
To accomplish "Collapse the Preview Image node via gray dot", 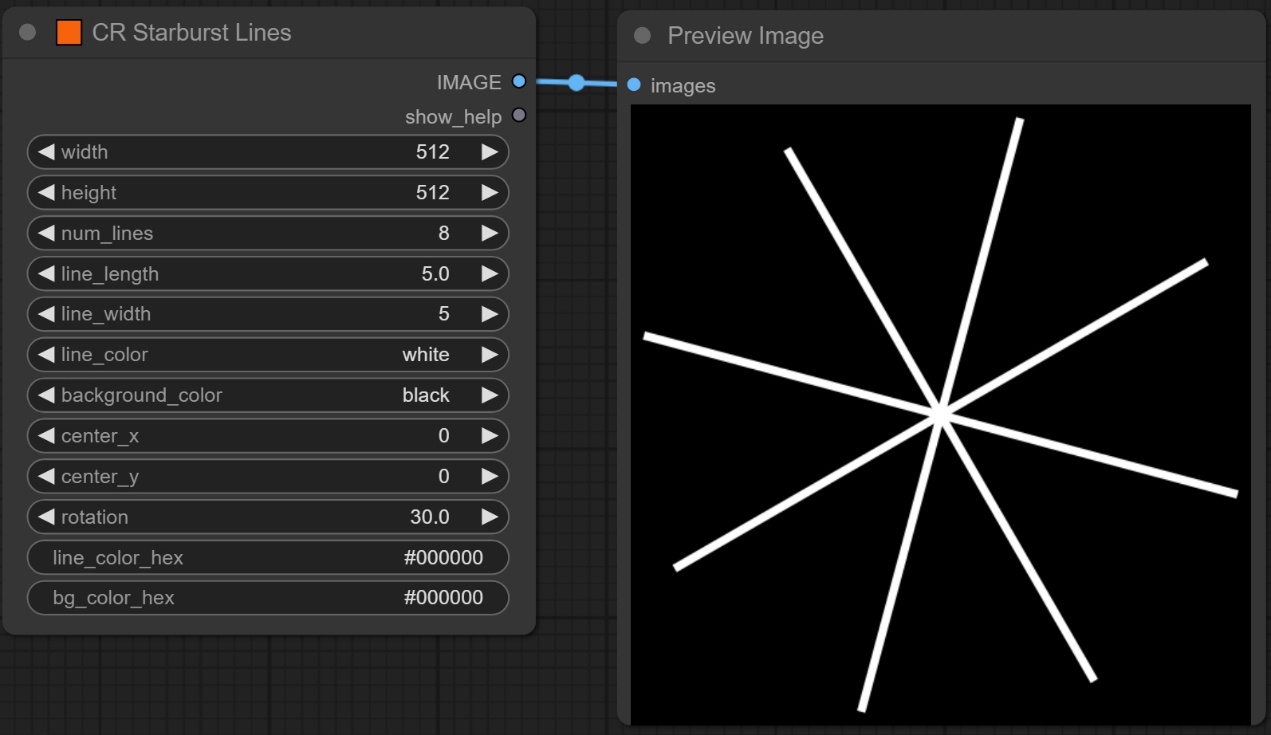I will pos(642,36).
